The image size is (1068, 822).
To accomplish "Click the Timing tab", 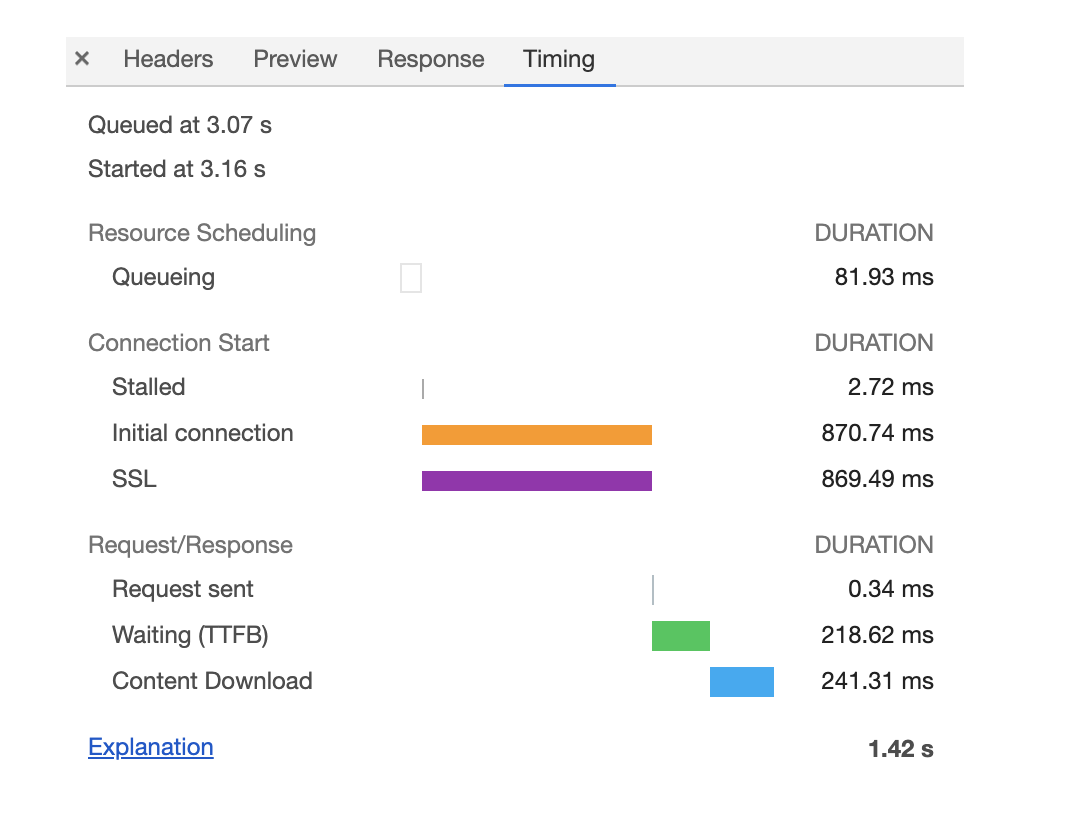I will click(x=559, y=59).
